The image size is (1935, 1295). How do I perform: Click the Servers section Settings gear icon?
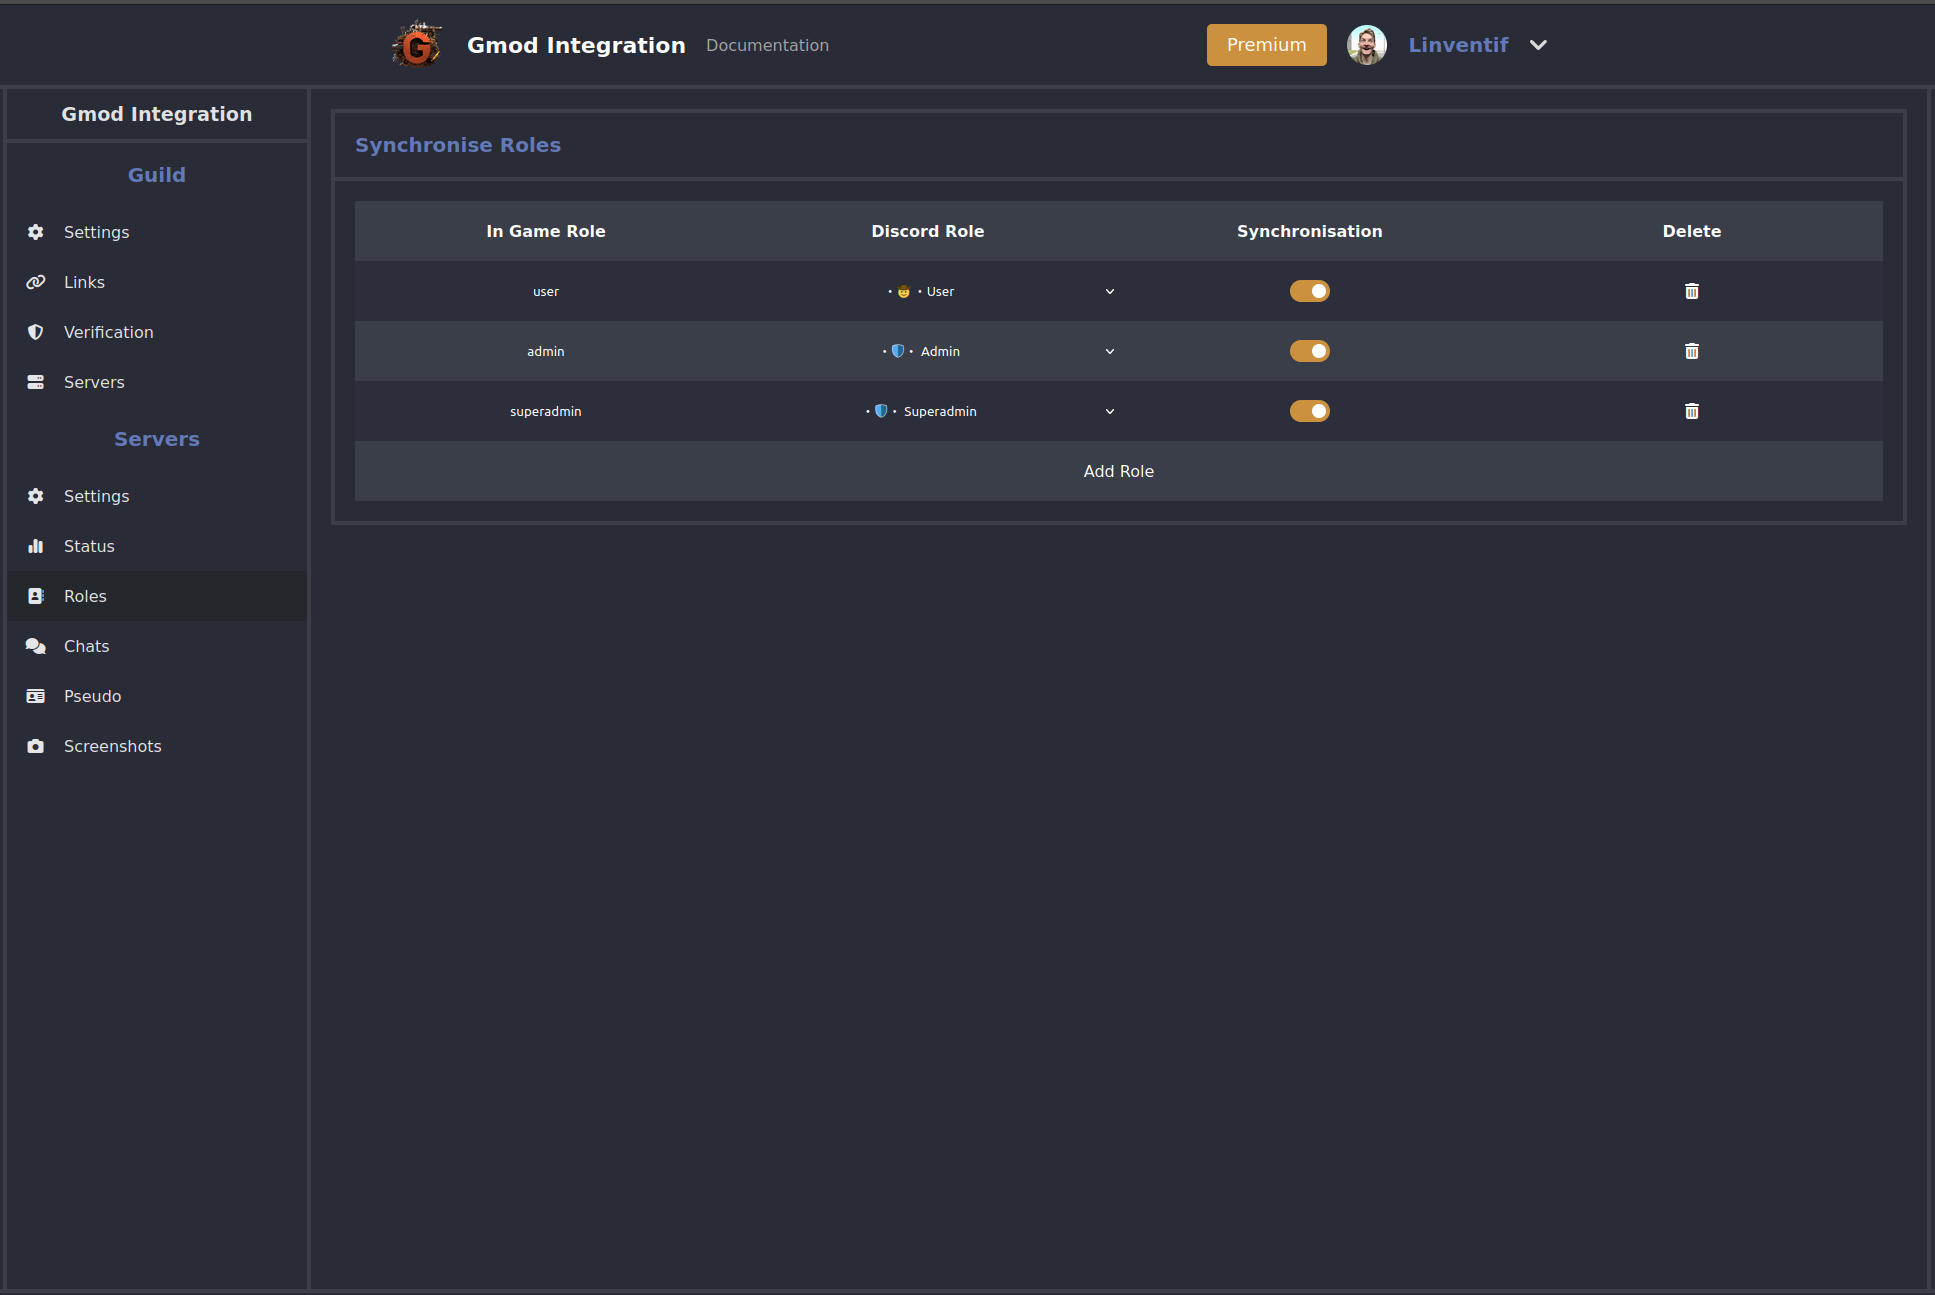pos(36,496)
